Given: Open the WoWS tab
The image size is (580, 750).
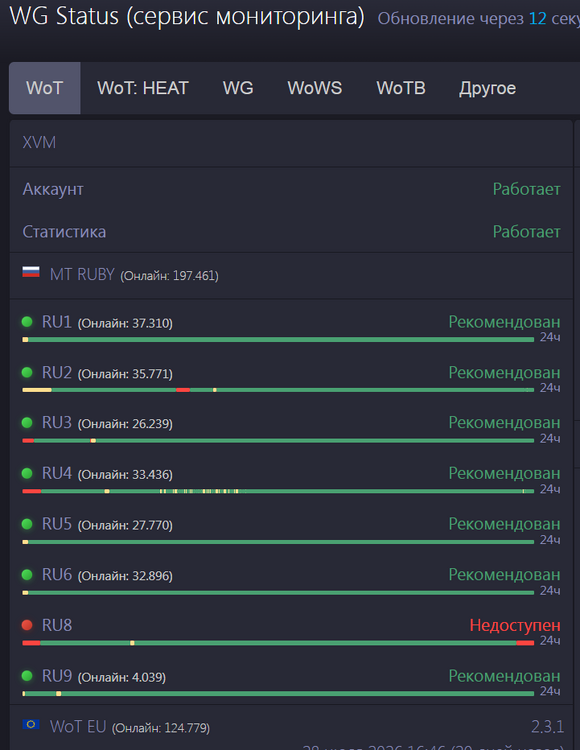Looking at the screenshot, I should 315,88.
